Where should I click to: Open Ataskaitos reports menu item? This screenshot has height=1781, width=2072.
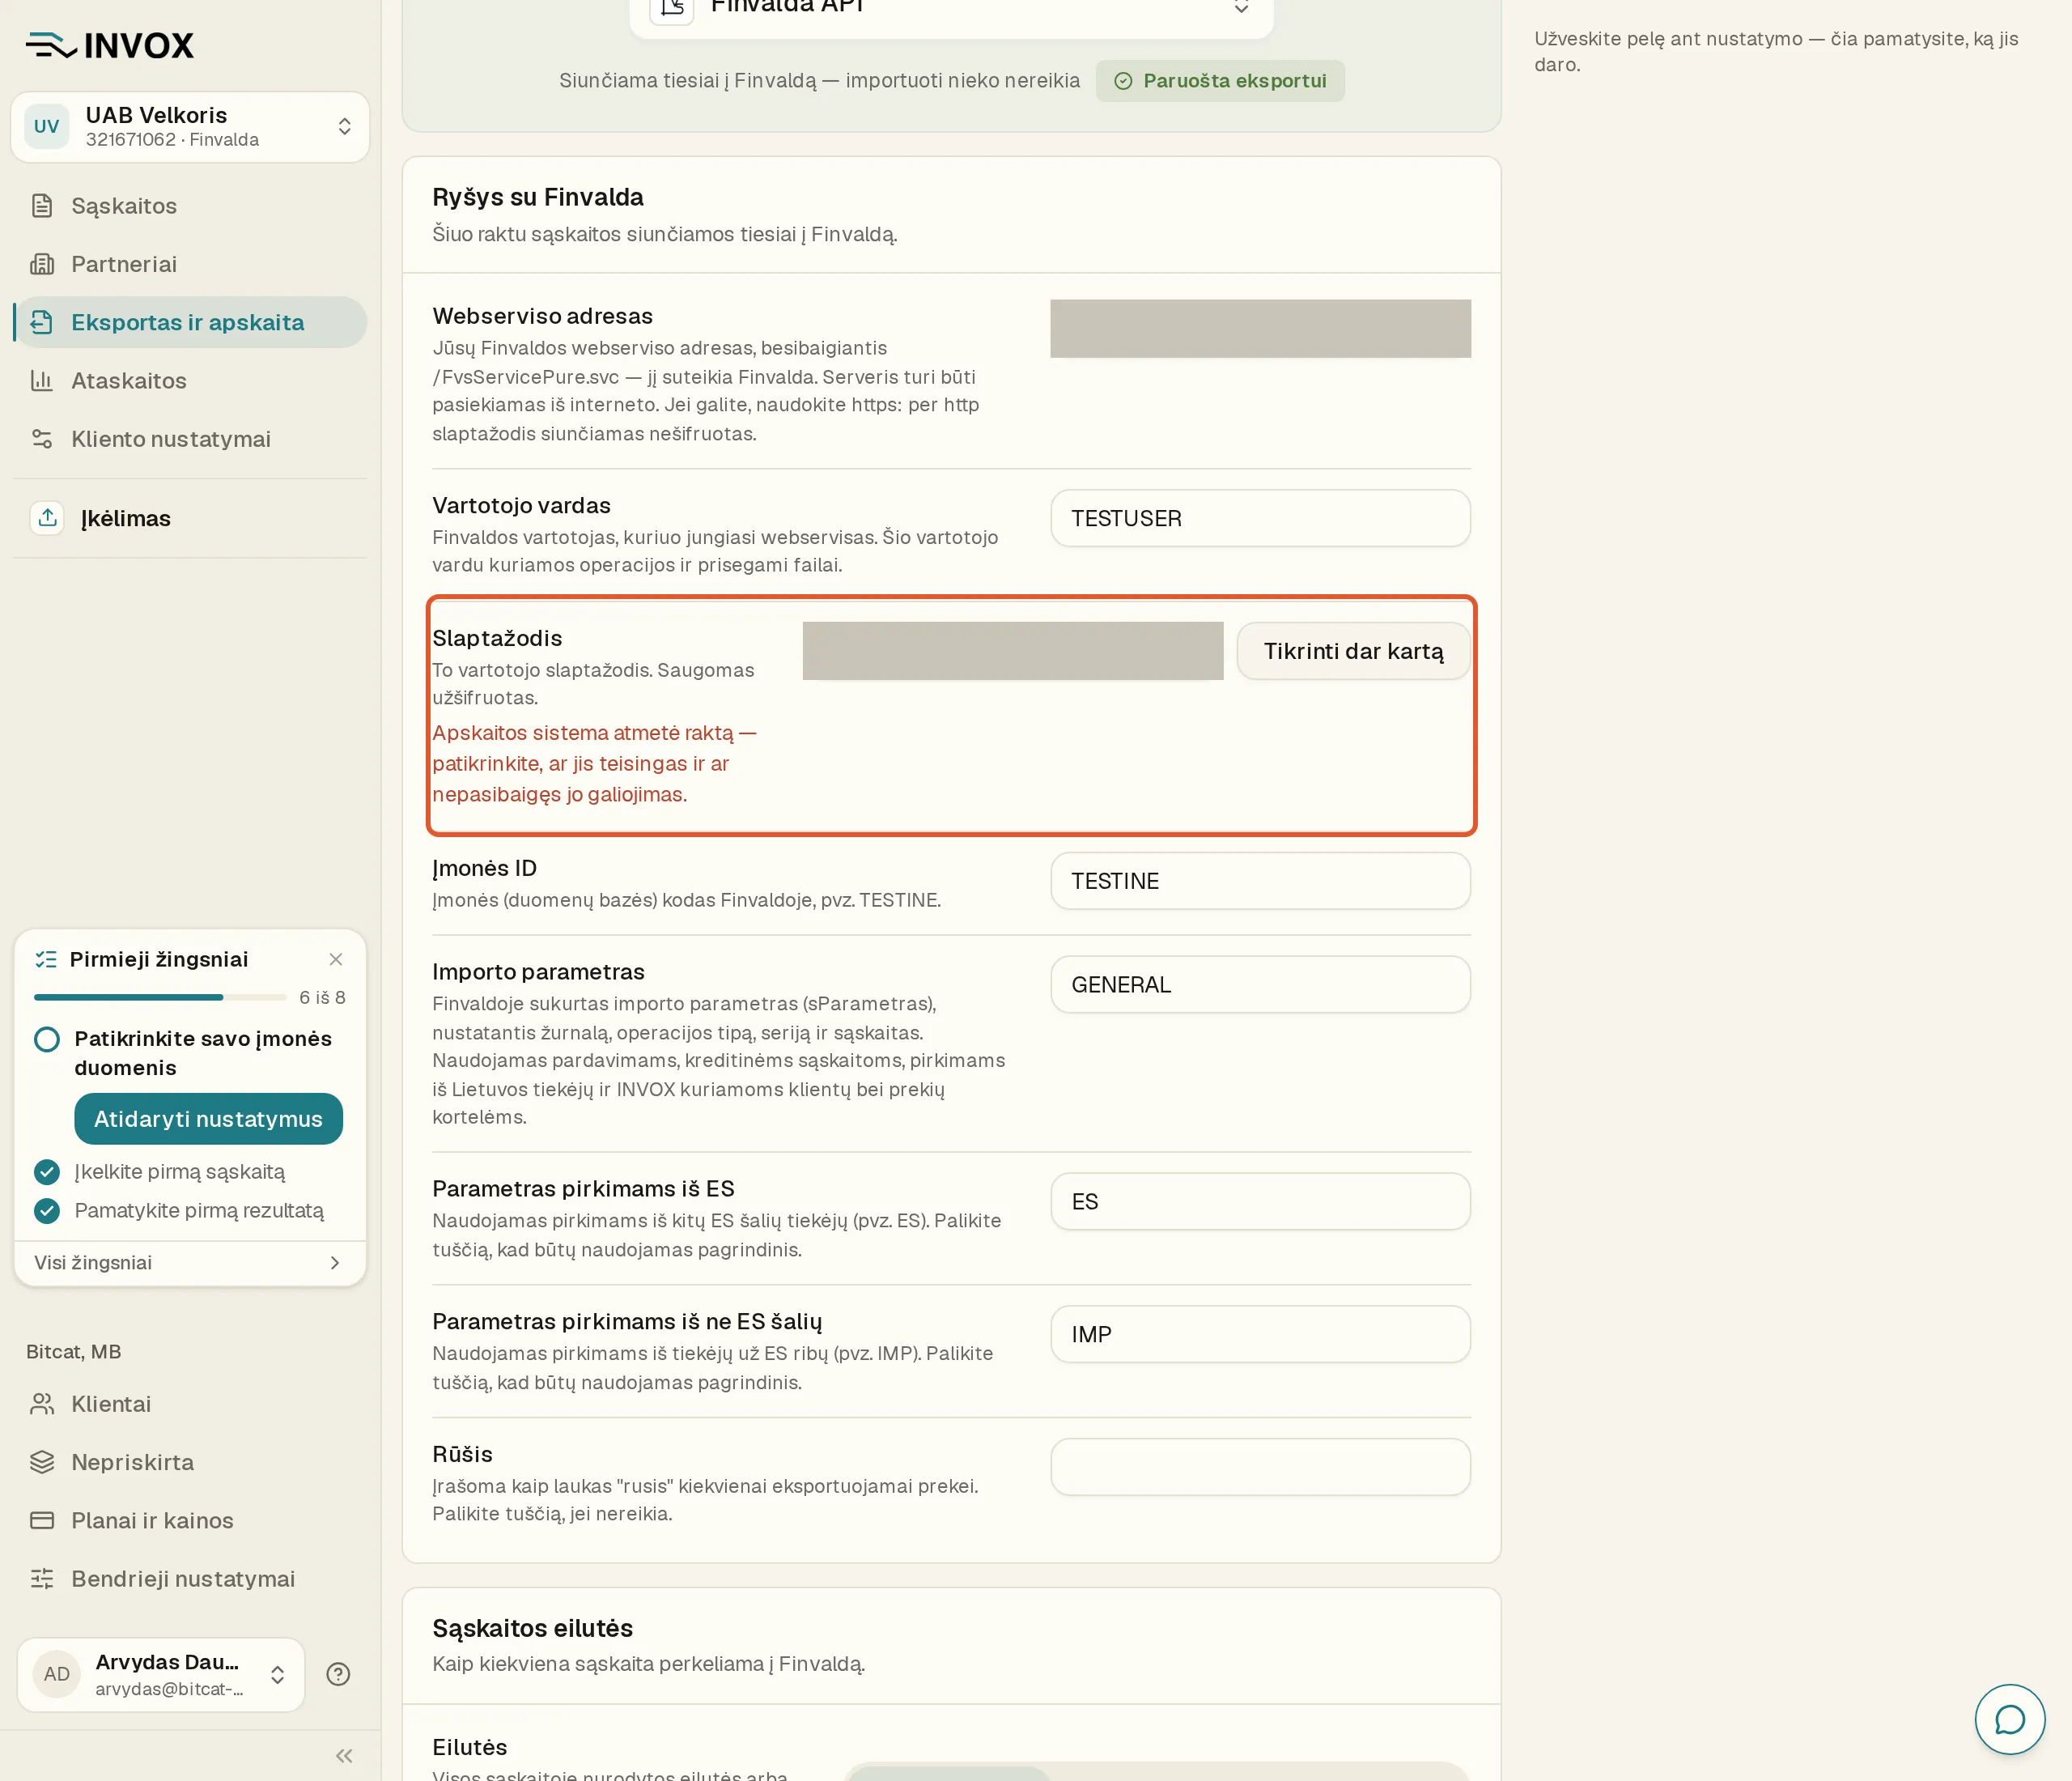pyautogui.click(x=190, y=381)
